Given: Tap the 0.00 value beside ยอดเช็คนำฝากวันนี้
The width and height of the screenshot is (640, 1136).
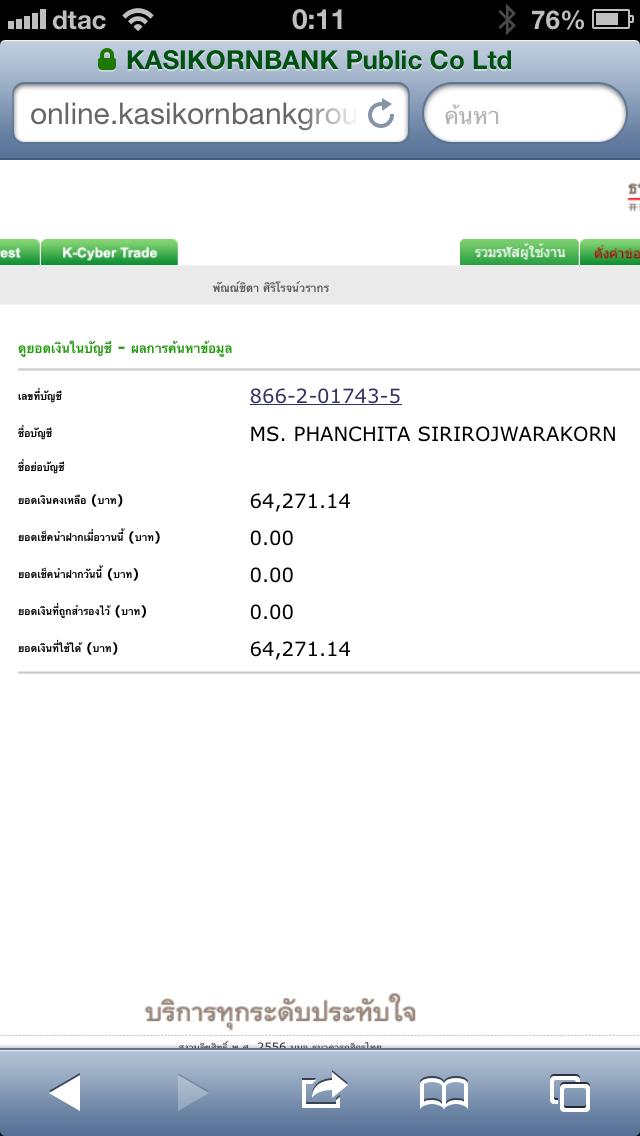Looking at the screenshot, I should [272, 575].
